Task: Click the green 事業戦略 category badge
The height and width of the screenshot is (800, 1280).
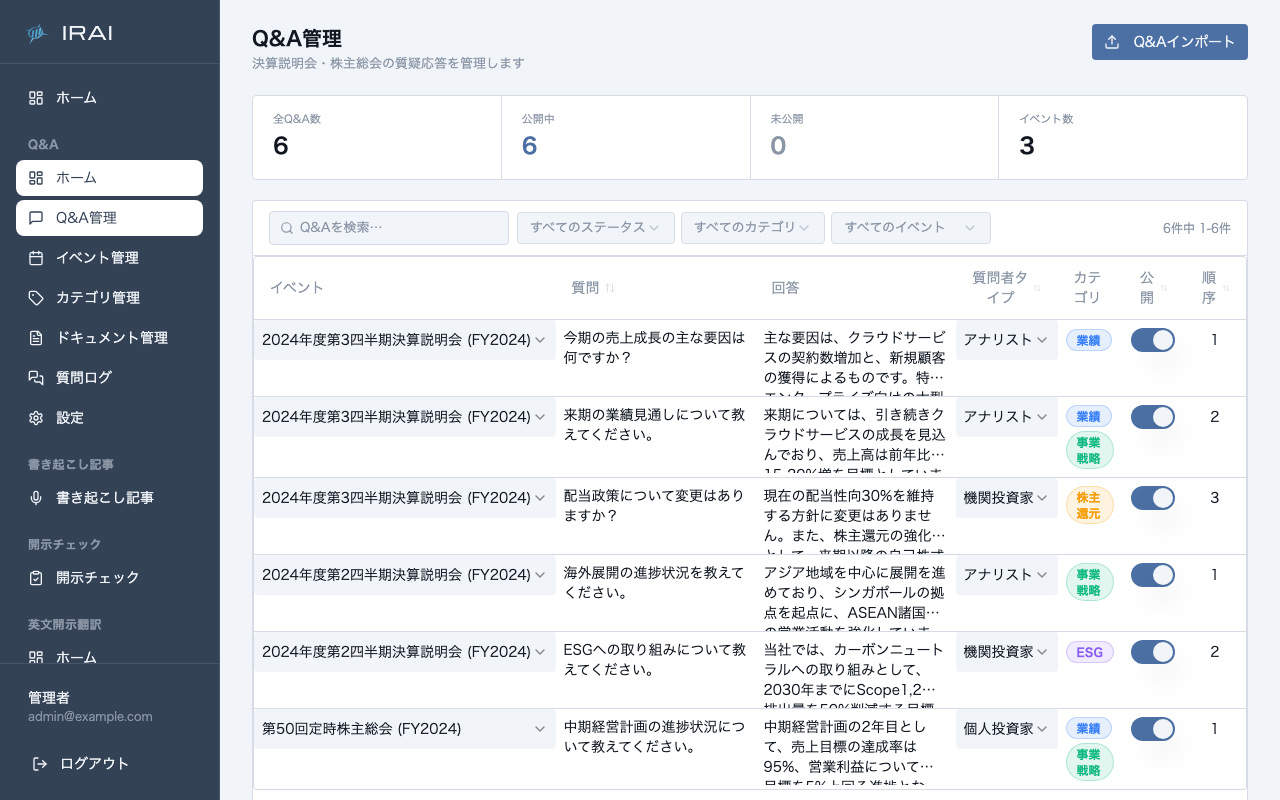Action: 1090,450
